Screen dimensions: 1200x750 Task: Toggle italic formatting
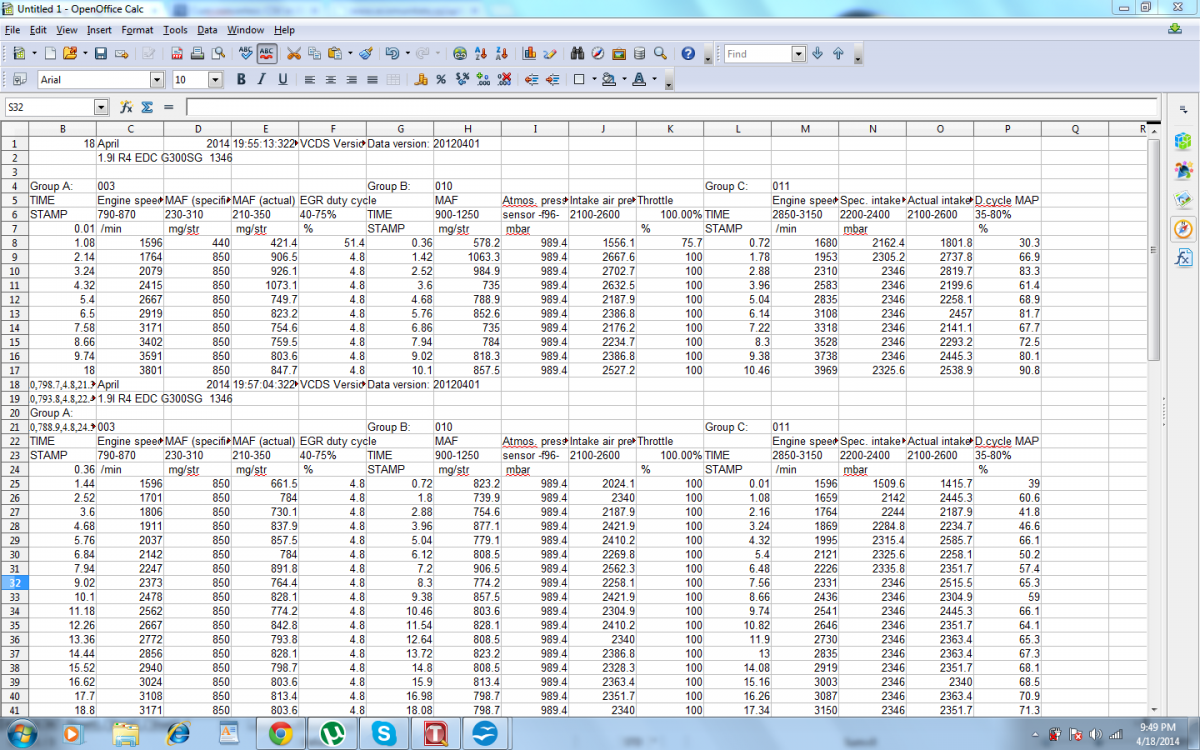262,79
